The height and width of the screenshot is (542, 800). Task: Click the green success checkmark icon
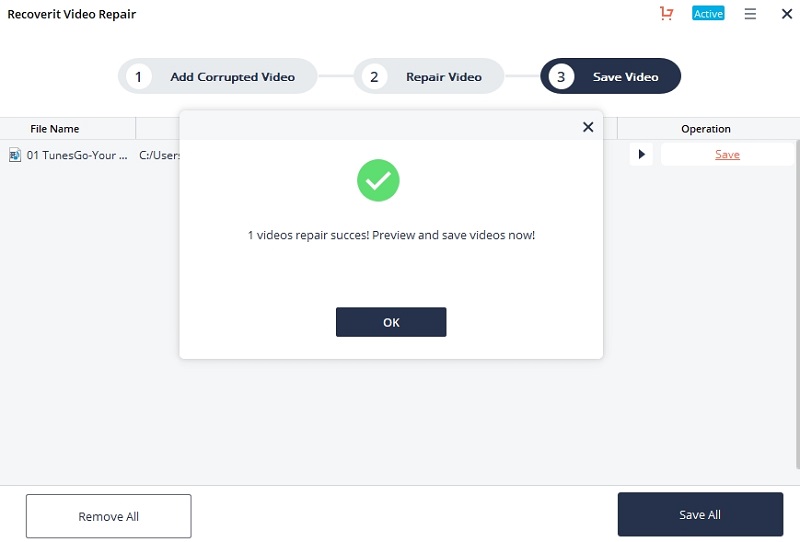378,180
